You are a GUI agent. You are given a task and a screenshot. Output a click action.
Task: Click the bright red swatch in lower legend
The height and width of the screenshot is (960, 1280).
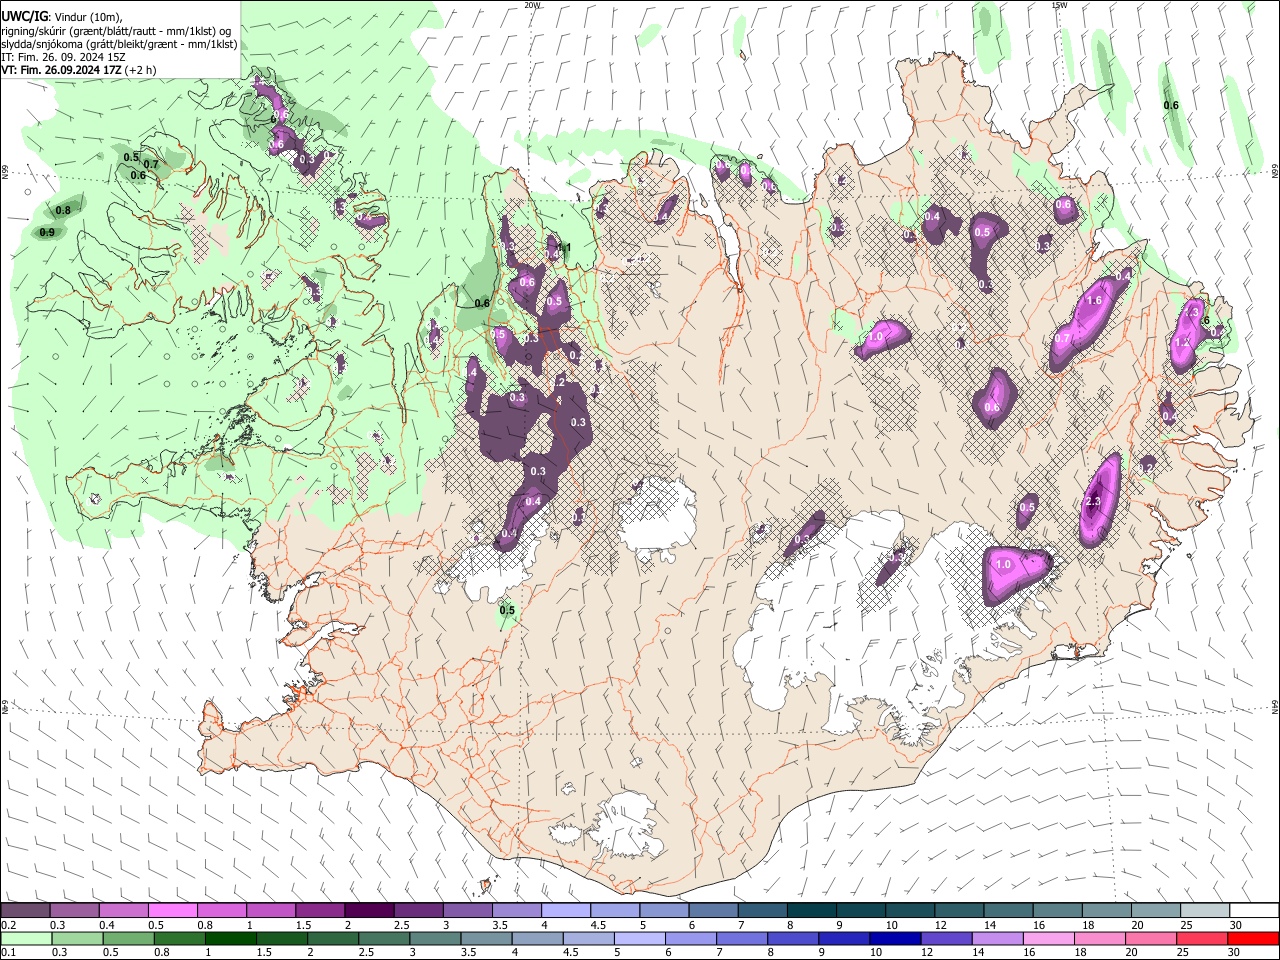tap(1251, 938)
